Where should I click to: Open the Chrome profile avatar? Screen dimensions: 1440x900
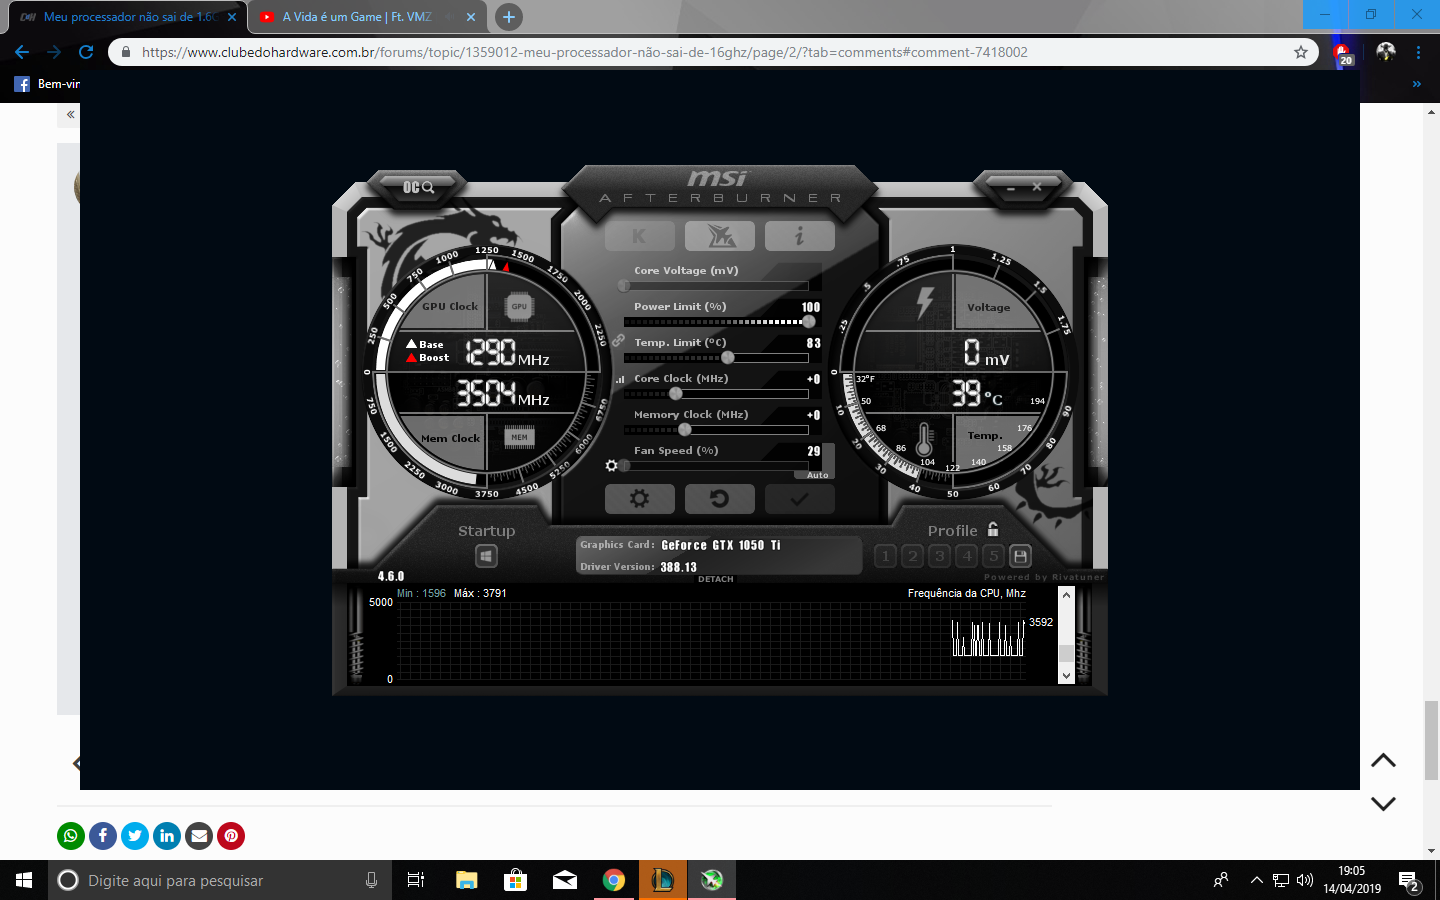coord(1385,52)
